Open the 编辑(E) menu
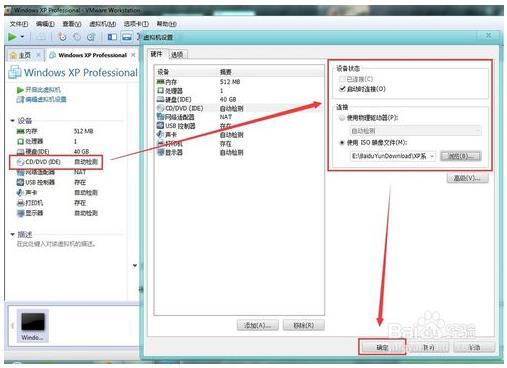The image size is (507, 368). point(45,24)
